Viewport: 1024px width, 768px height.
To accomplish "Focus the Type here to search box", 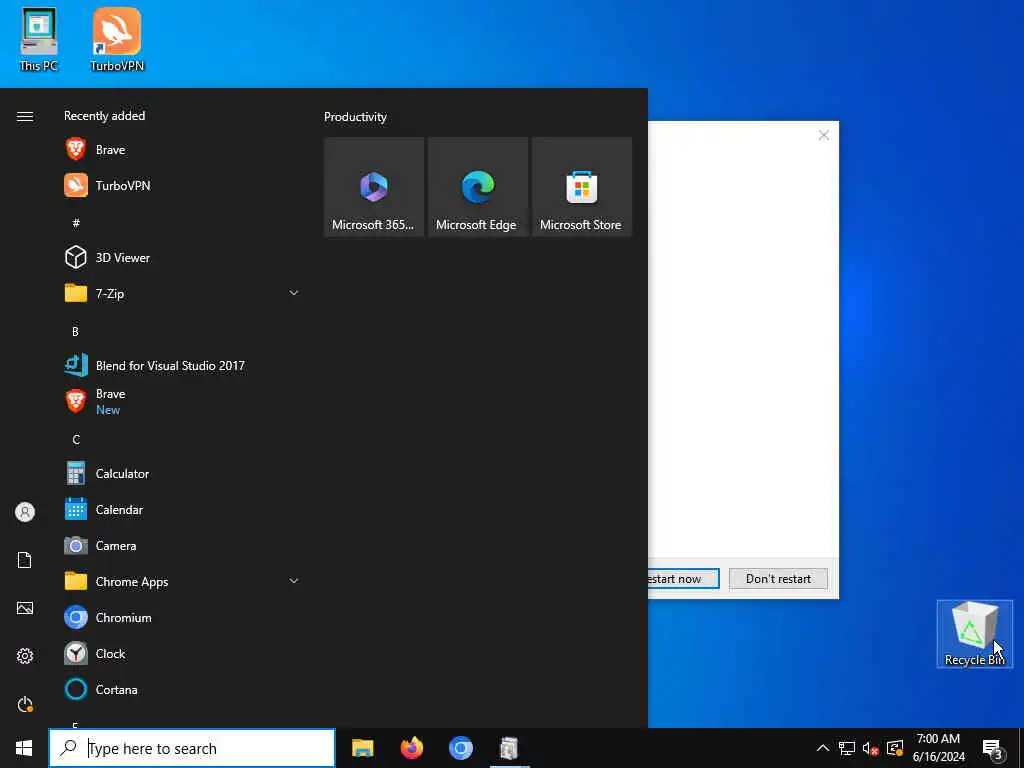I will pos(192,748).
